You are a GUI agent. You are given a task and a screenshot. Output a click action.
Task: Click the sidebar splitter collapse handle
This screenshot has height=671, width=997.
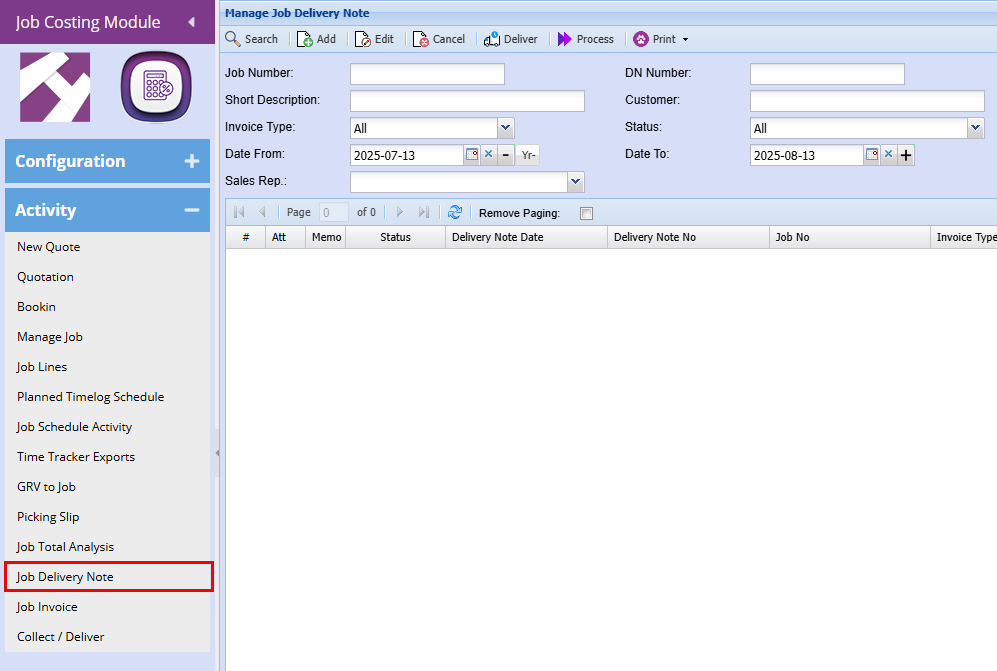217,453
